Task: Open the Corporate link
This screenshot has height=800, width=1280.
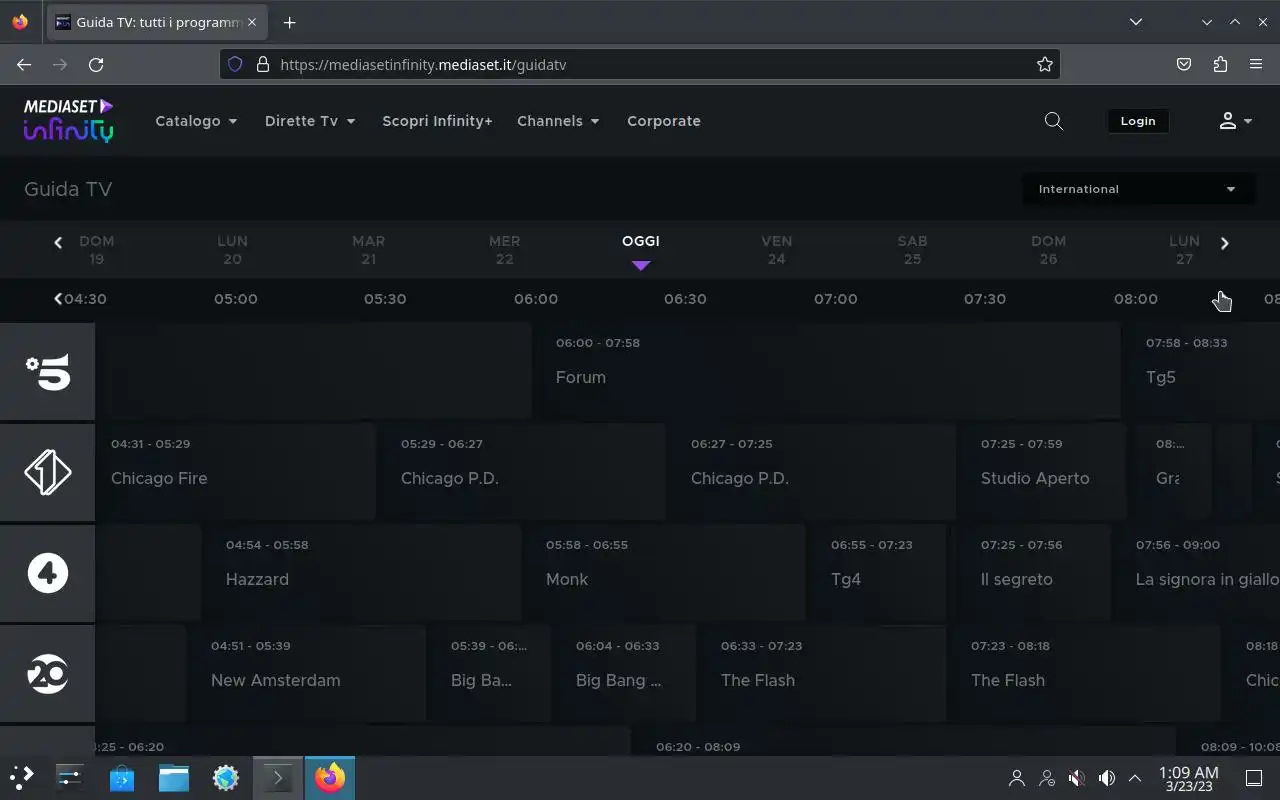Action: tap(664, 121)
